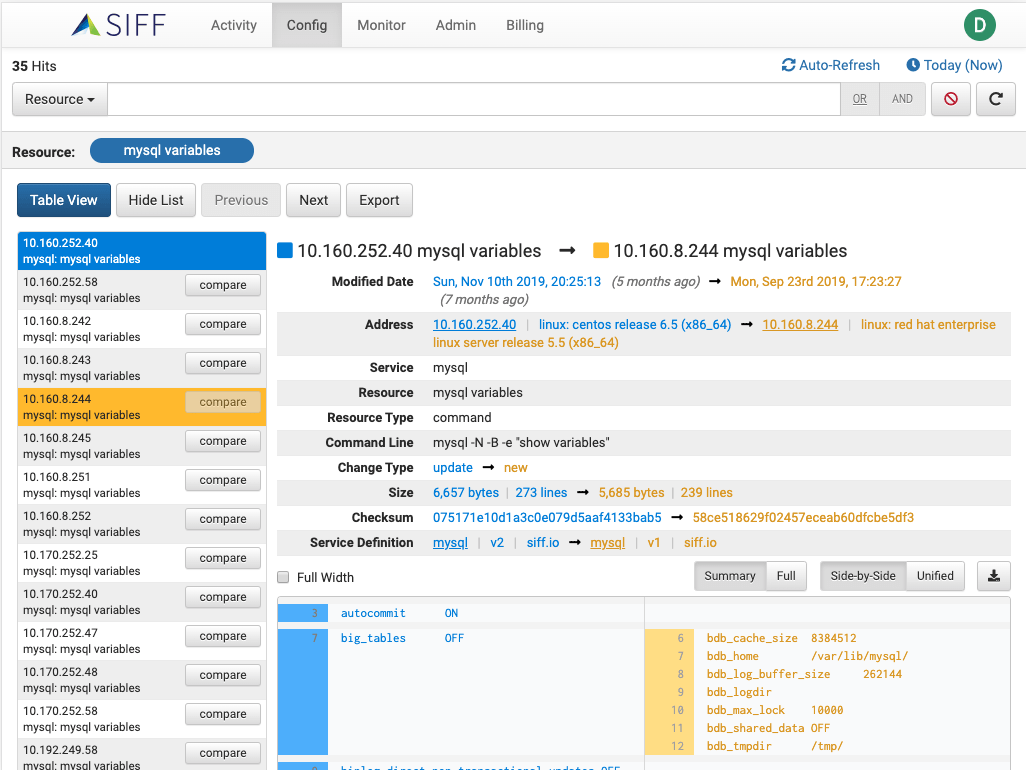Click the orange target color swatch
The image size is (1026, 770).
point(601,251)
